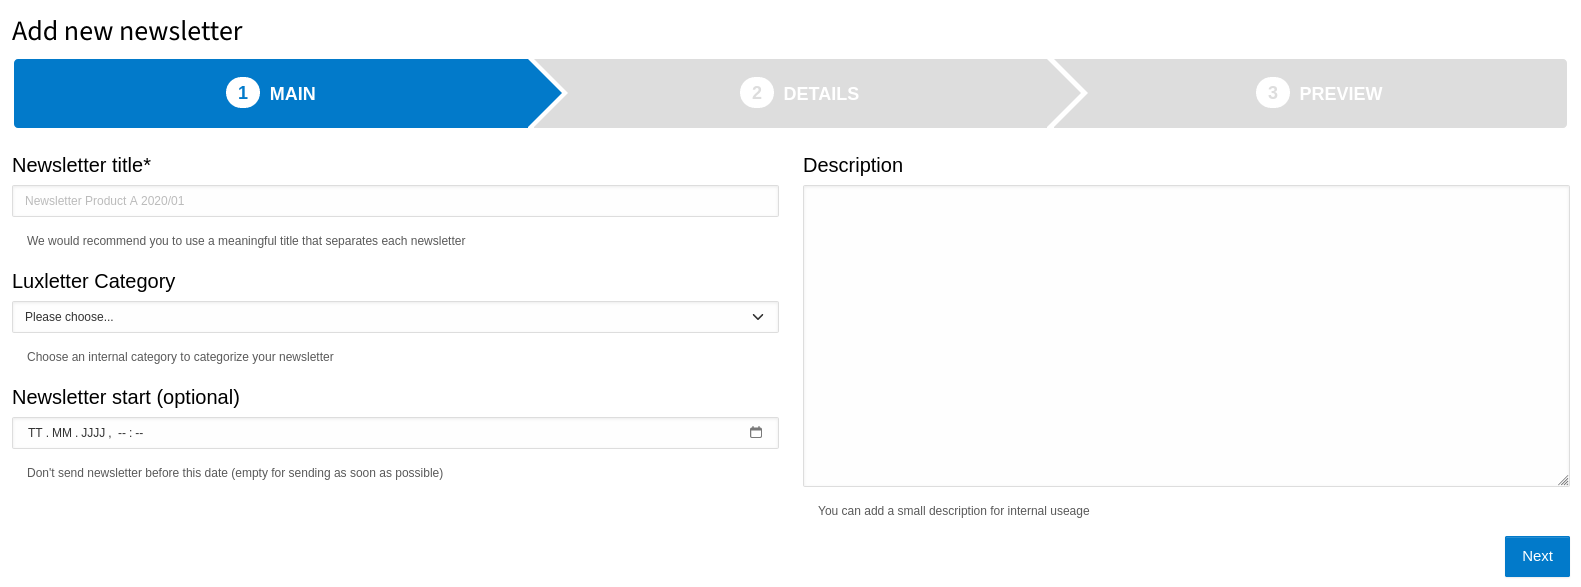Click the Luxletter Category label
Screen dimensions: 1581x587
tap(93, 281)
